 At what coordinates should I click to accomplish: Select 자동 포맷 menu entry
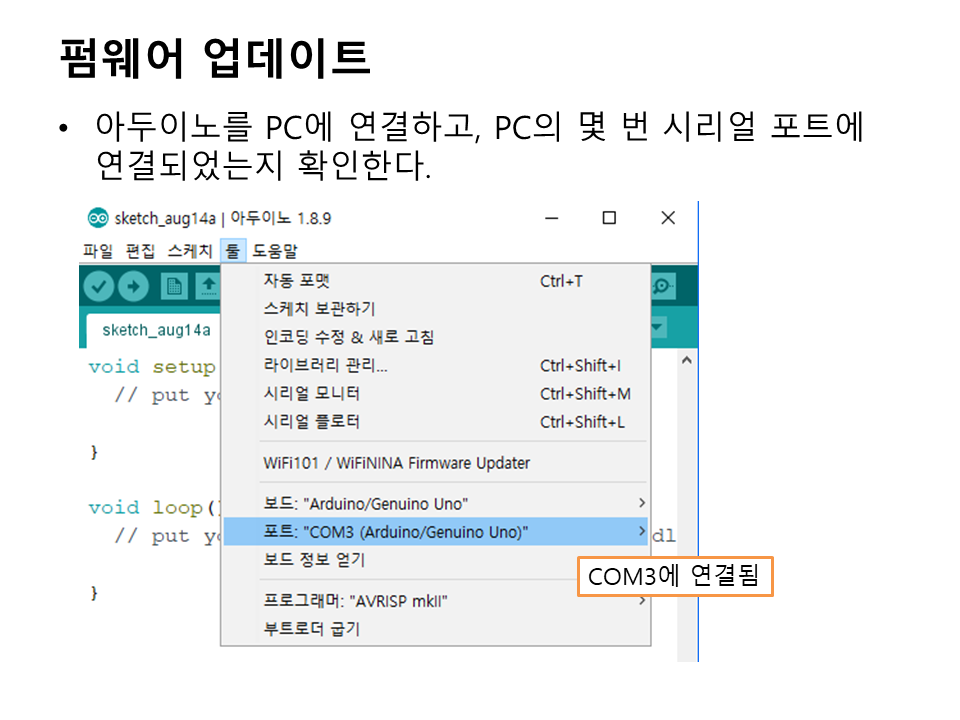click(435, 281)
